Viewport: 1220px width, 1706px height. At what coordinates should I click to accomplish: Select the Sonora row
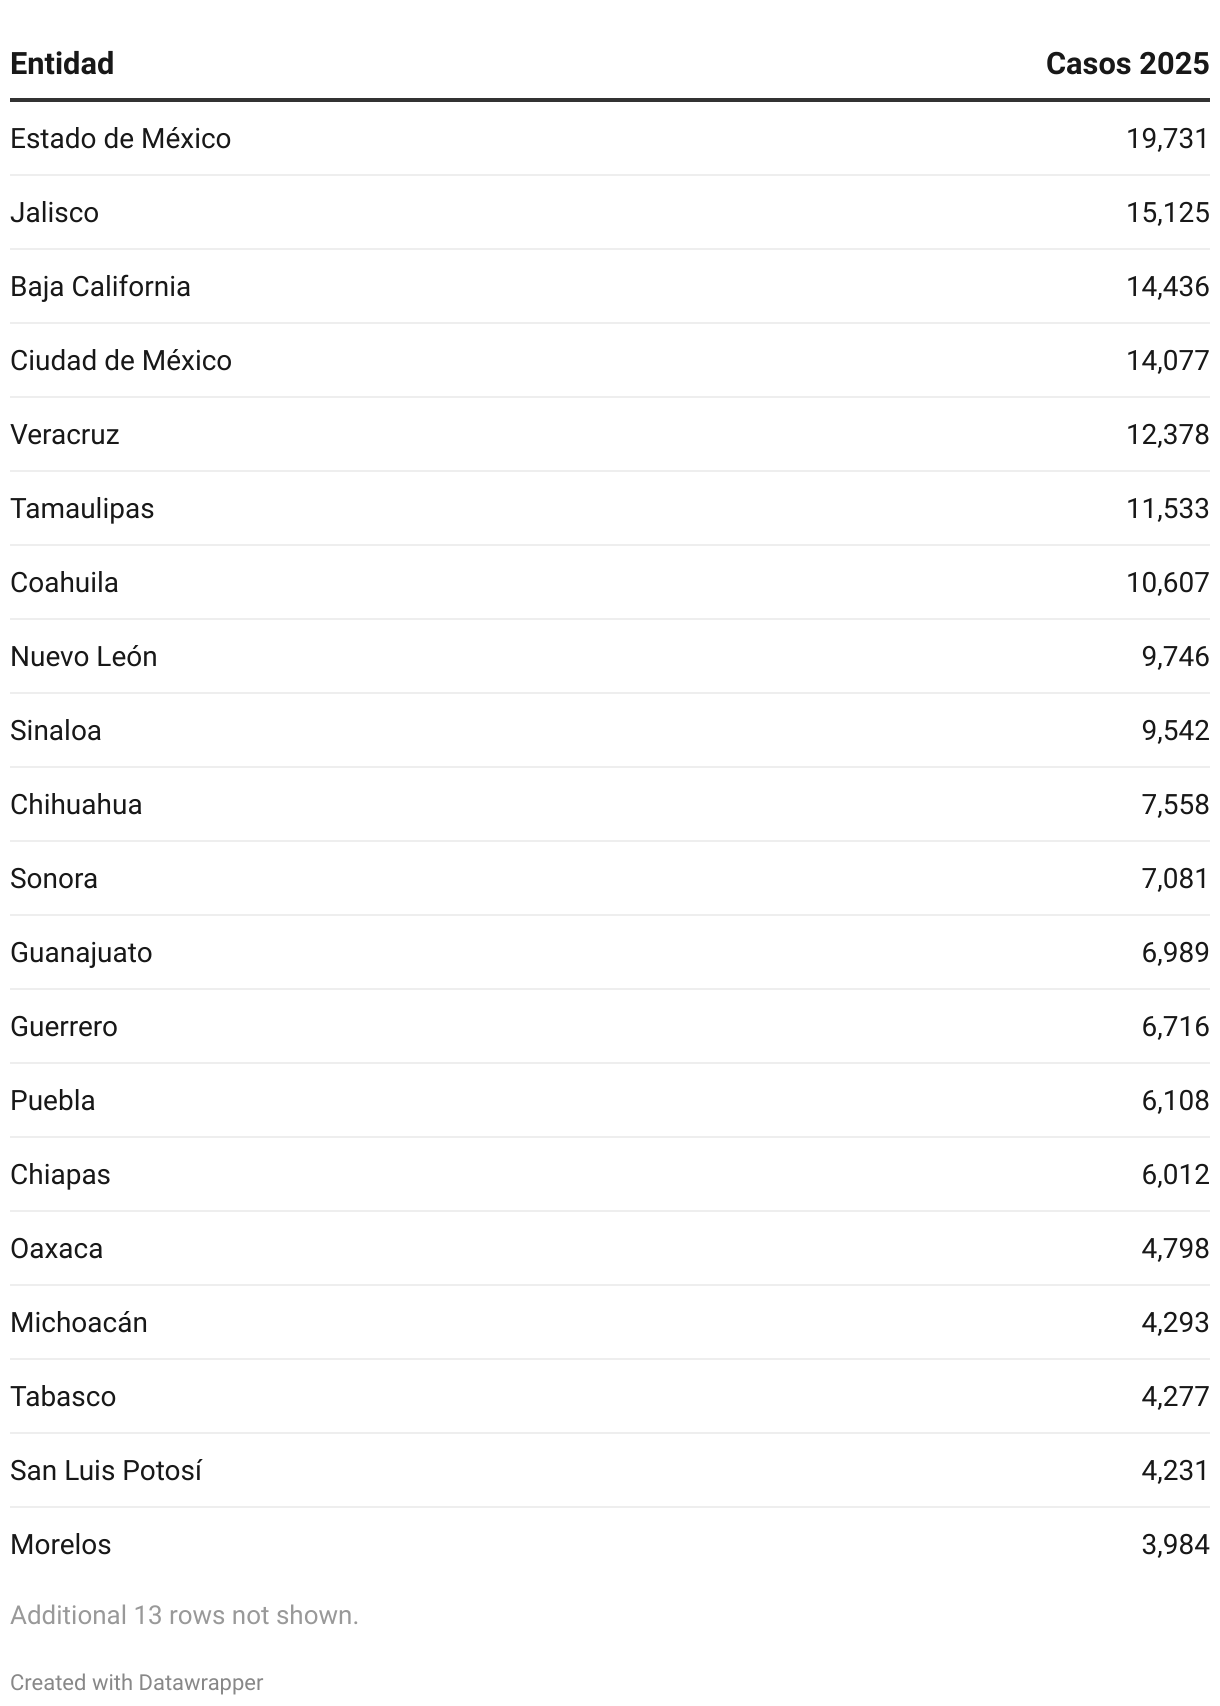610,879
